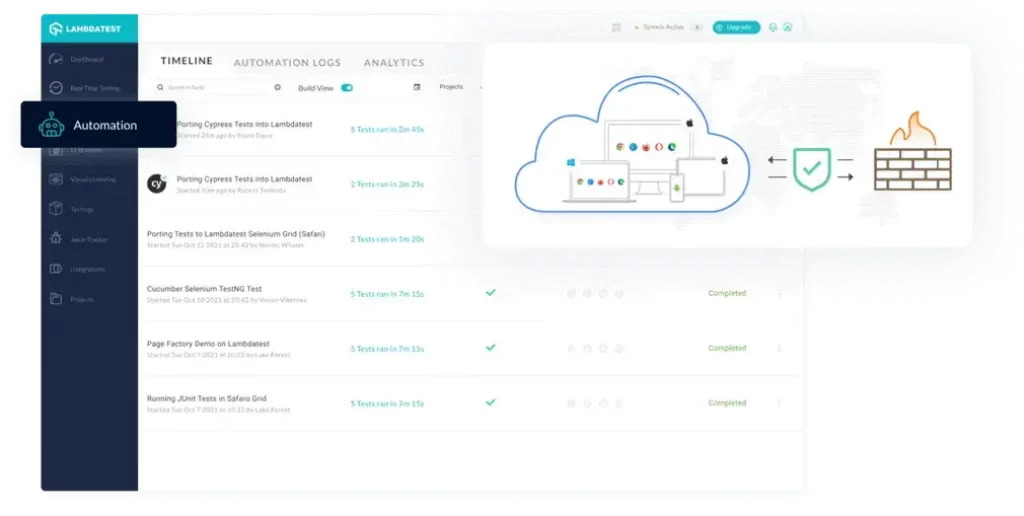This screenshot has height=516, width=1024.
Task: Click Completed status on Cucumber Selenium TestNG row
Action: tap(727, 293)
